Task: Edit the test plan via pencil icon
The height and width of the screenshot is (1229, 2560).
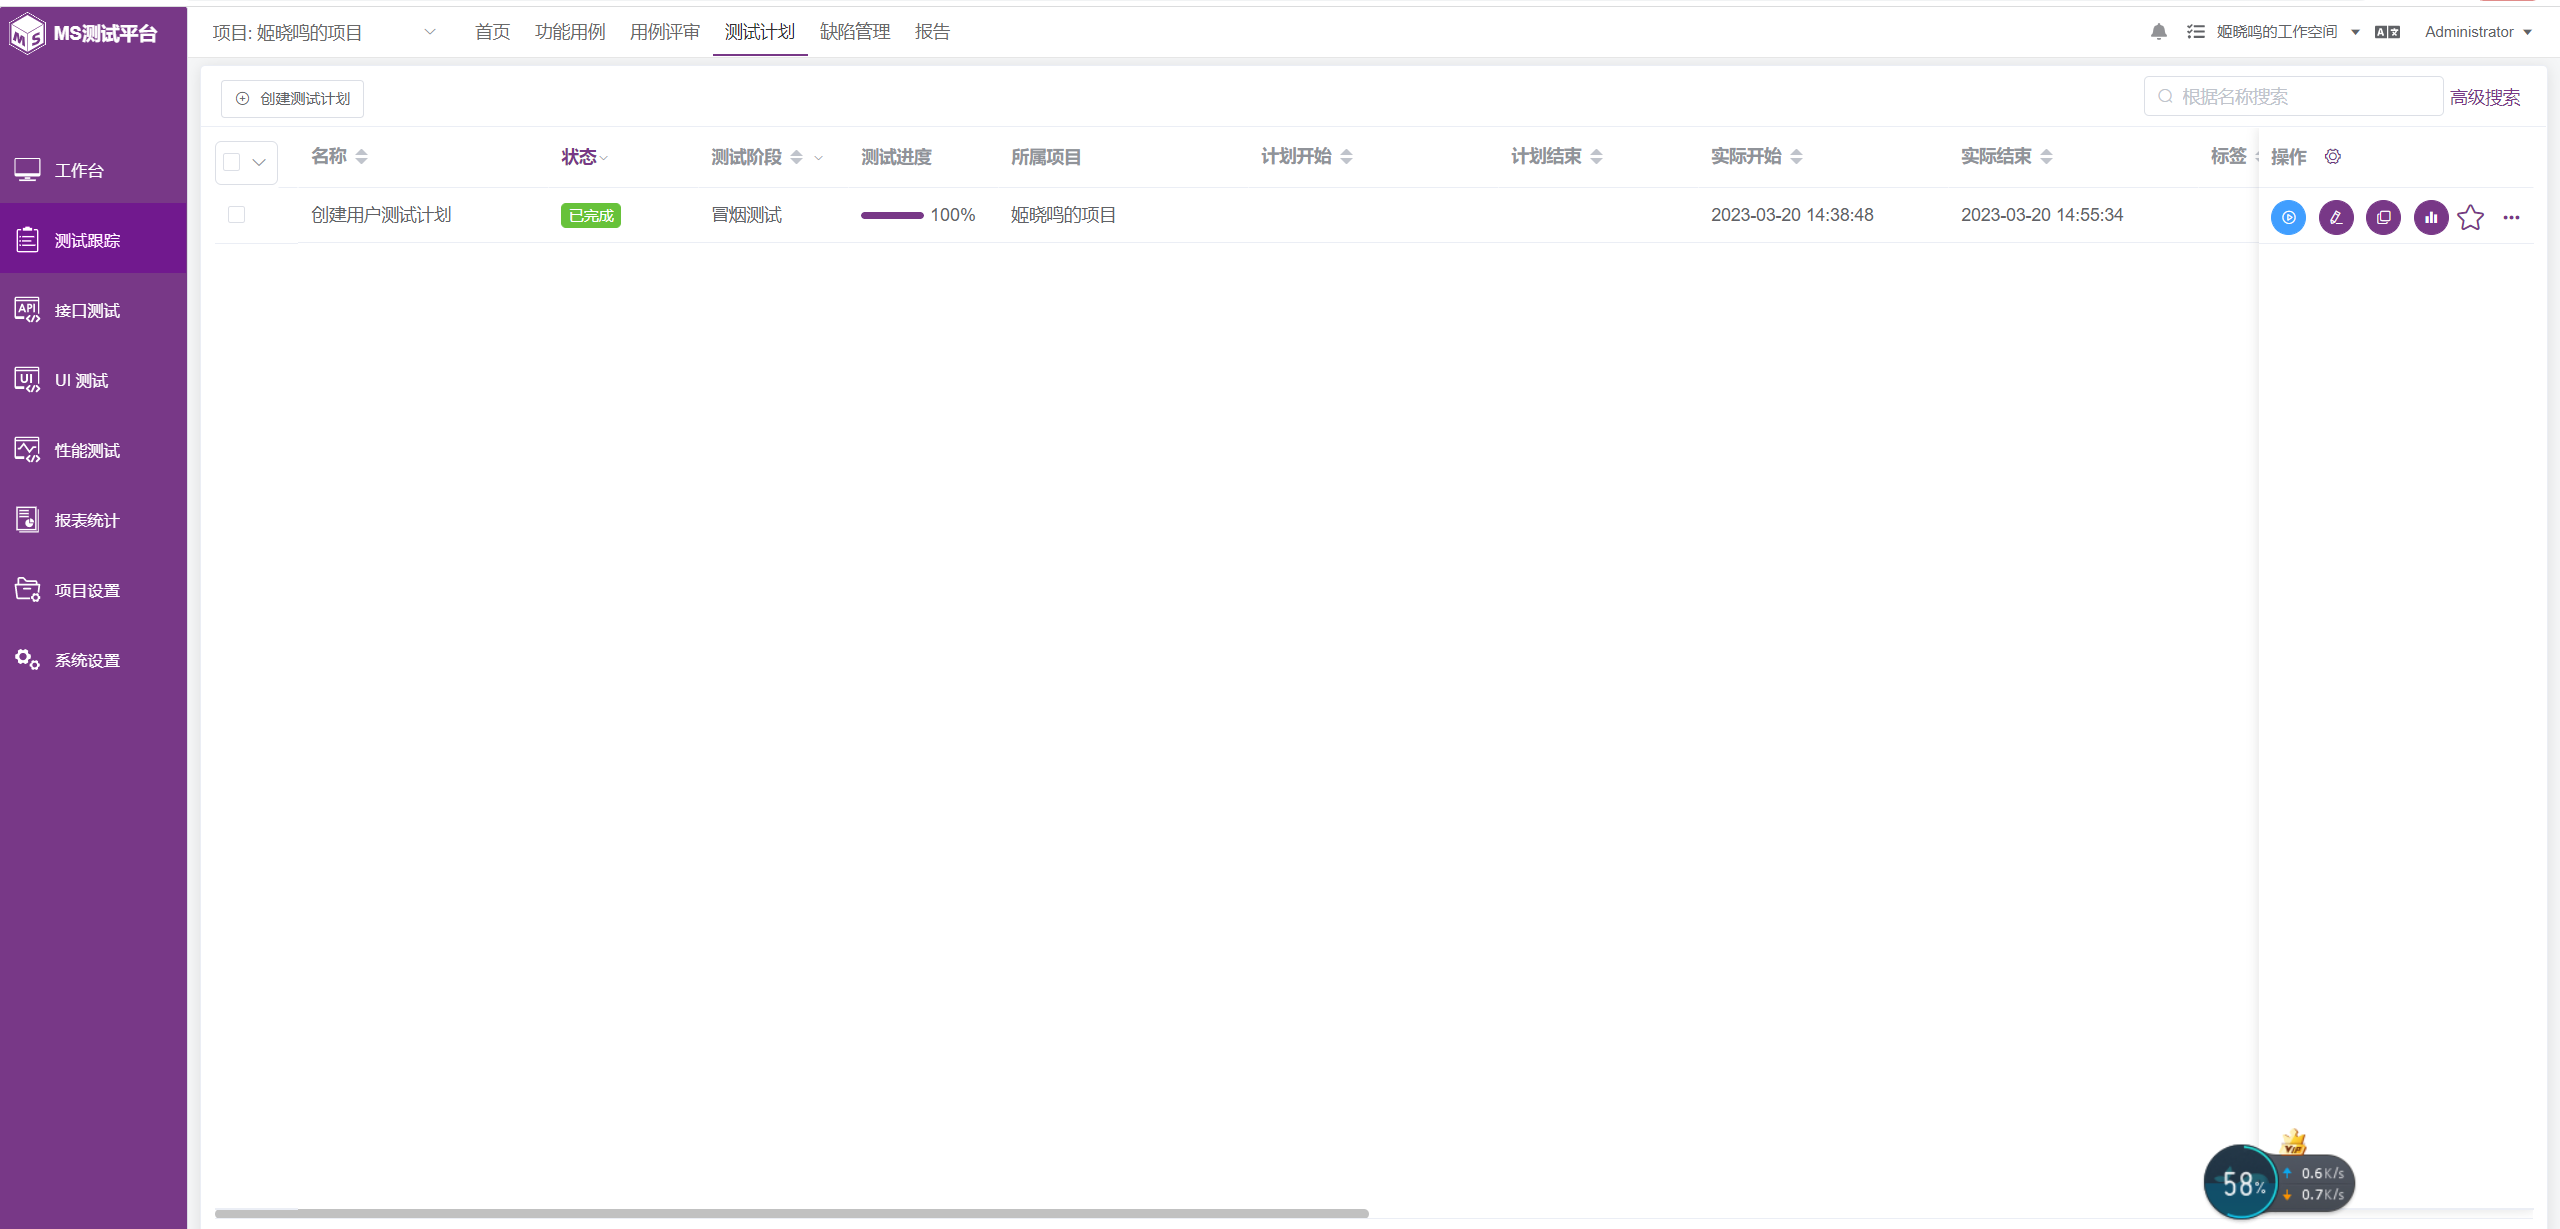Action: (2336, 217)
